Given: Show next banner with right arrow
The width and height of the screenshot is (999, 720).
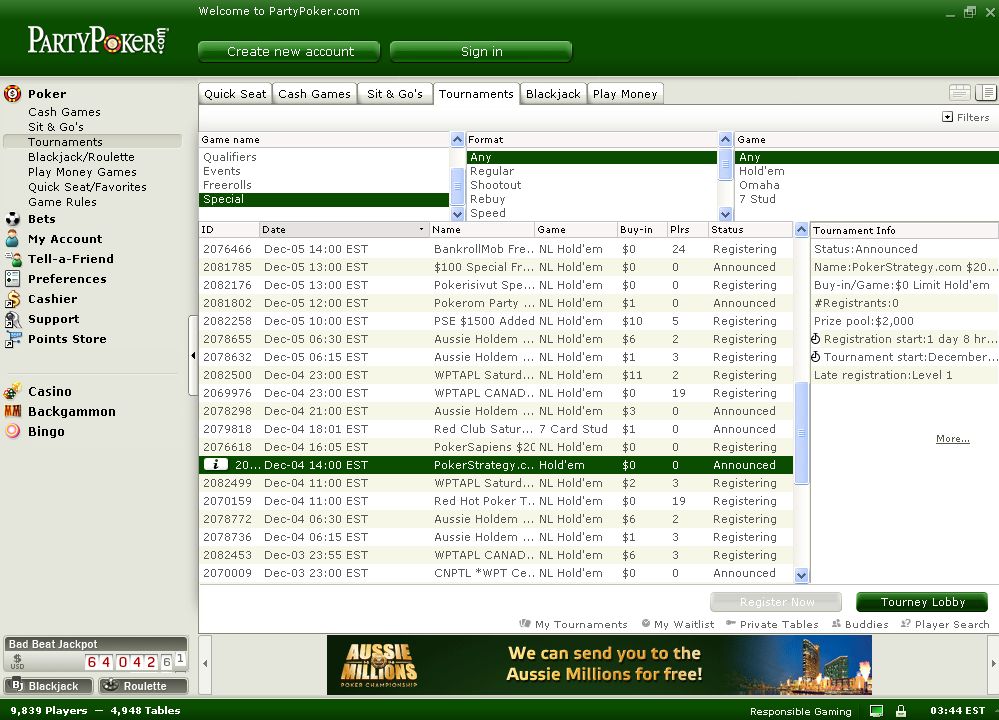Looking at the screenshot, I should pos(993,664).
